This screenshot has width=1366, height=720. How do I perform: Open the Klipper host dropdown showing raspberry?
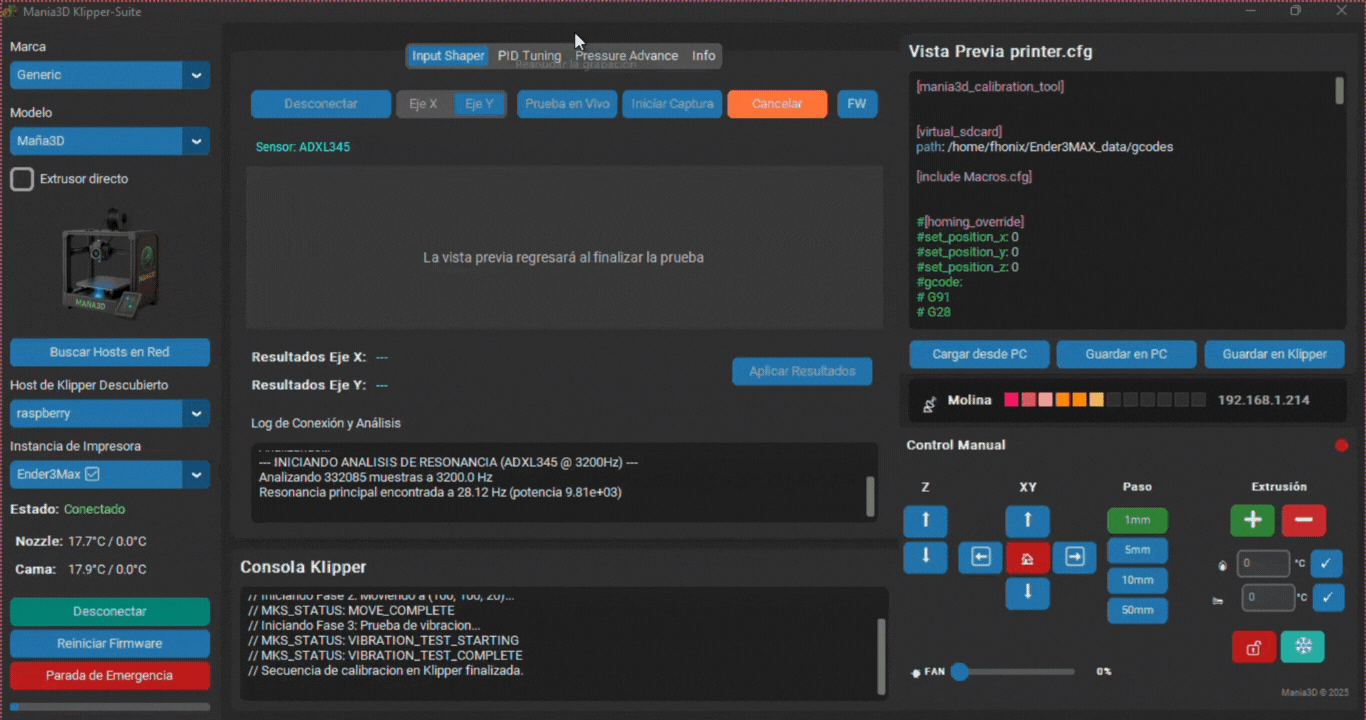pos(110,413)
